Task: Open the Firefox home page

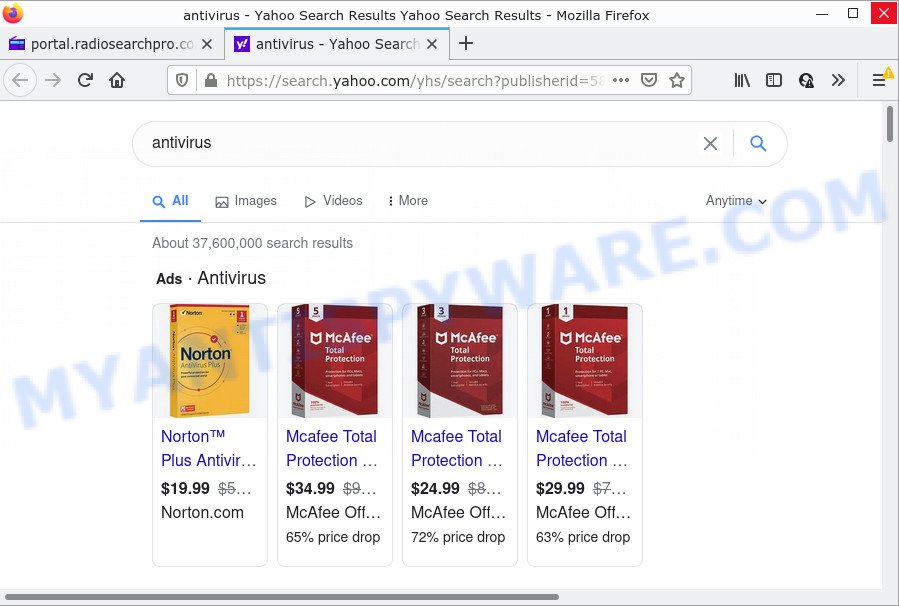Action: (x=117, y=80)
